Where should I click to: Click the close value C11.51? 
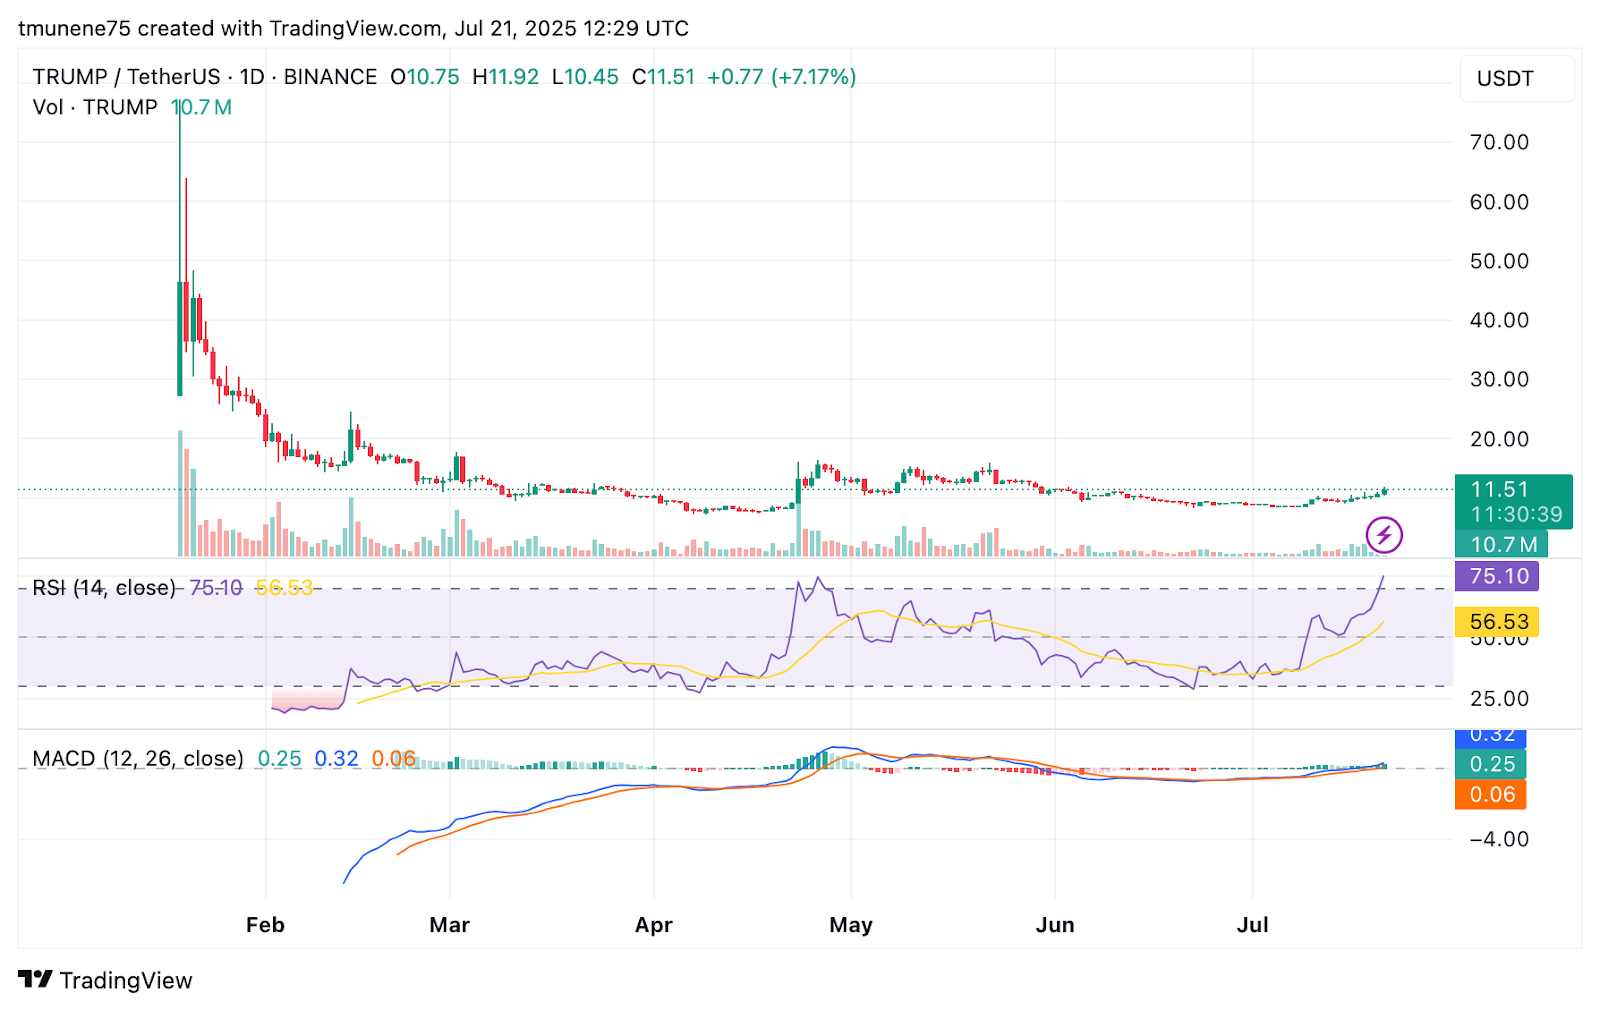click(x=663, y=77)
